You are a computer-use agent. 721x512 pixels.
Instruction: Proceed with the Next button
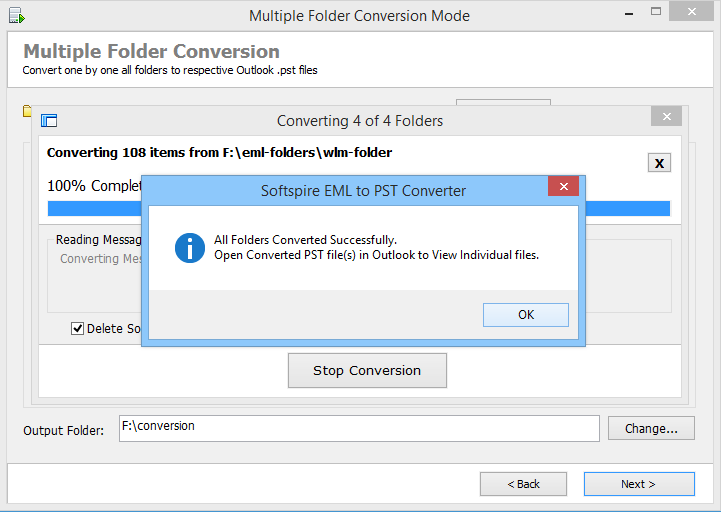[x=639, y=484]
